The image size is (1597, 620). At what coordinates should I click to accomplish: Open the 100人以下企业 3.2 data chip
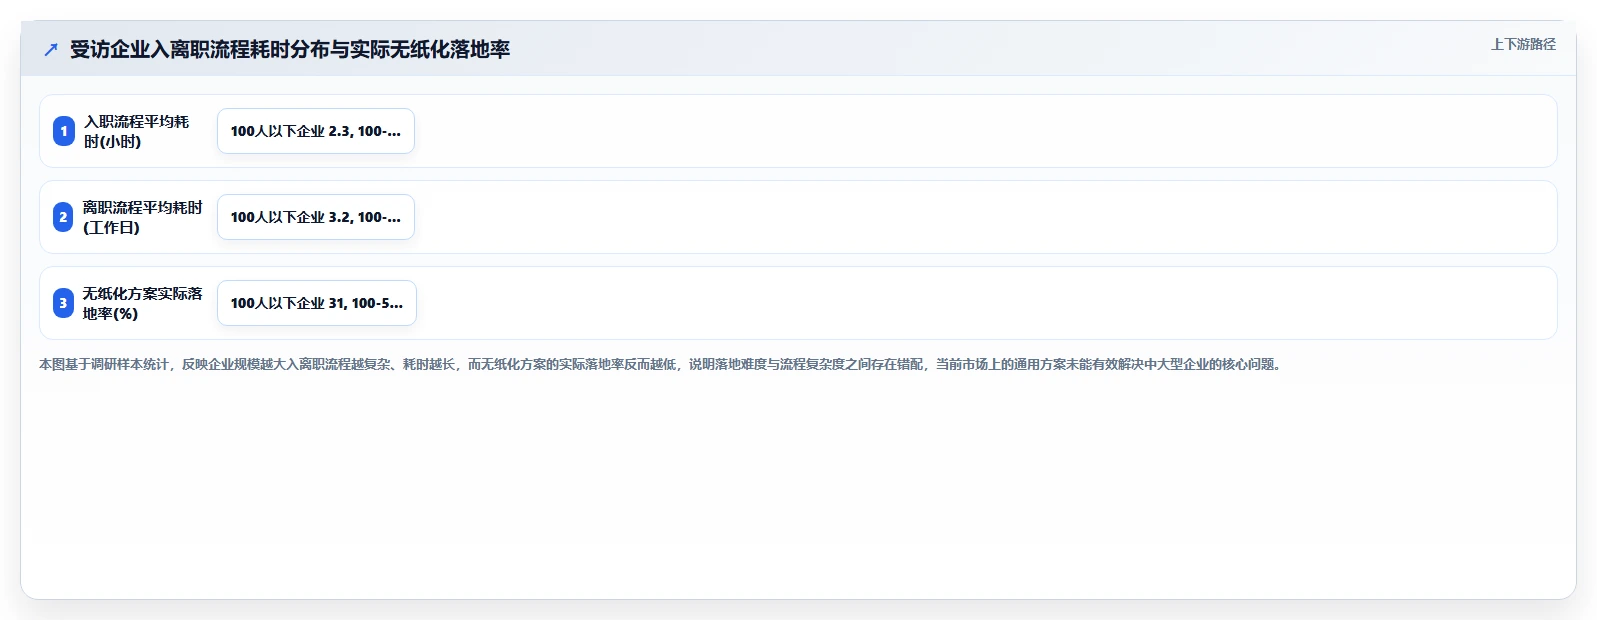pos(316,217)
